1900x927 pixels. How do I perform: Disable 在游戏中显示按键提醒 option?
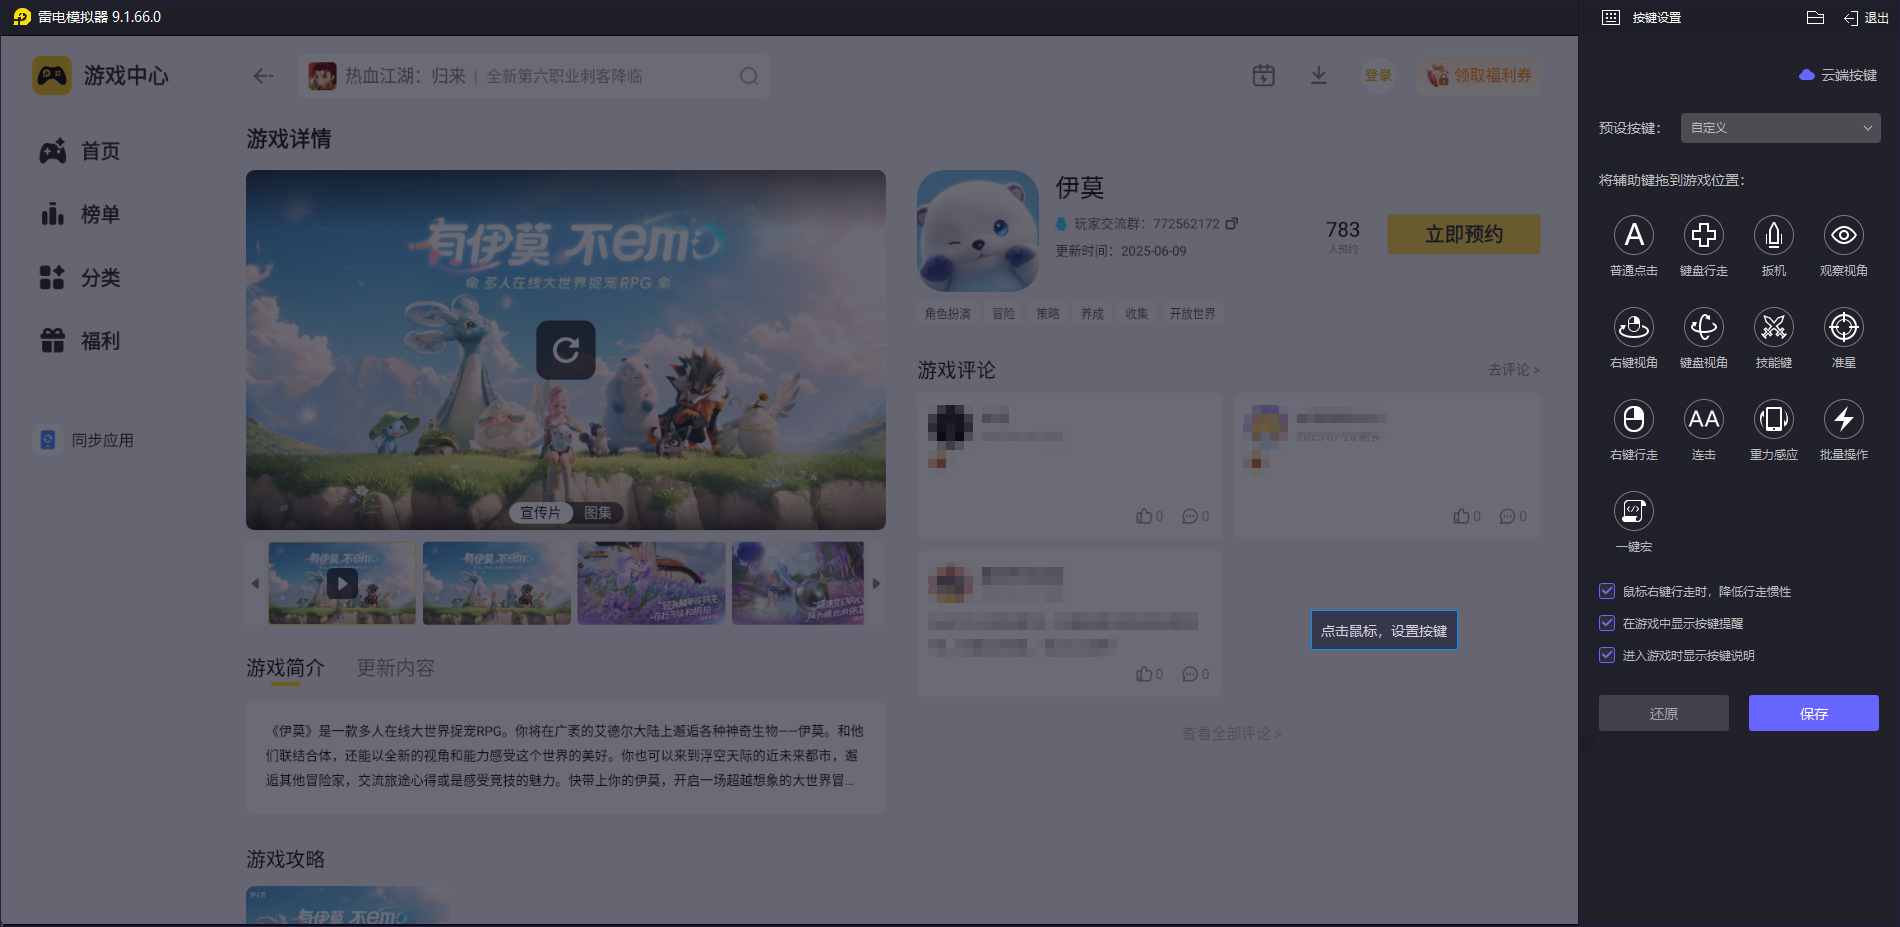(1607, 623)
